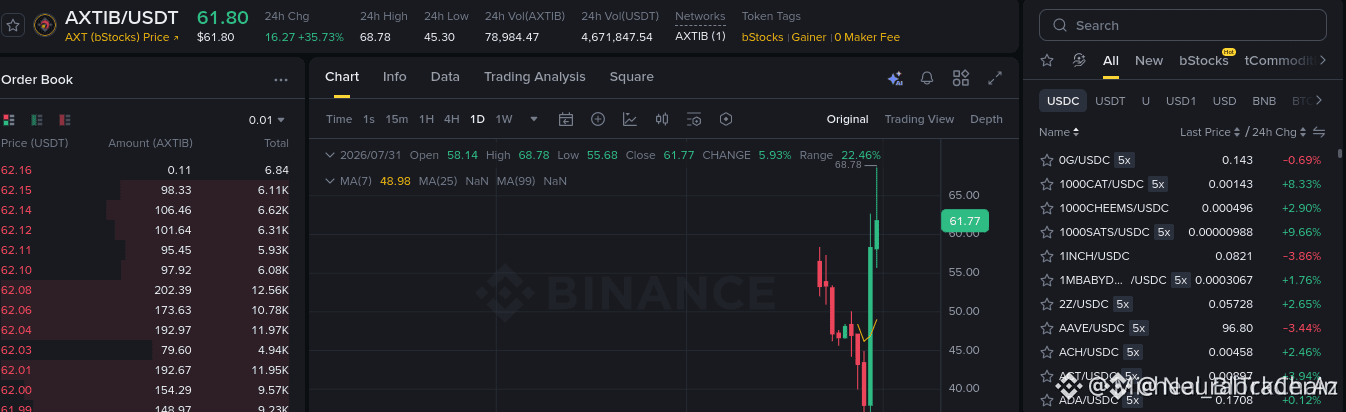Viewport: 1346px width, 412px height.
Task: Expand chart to fullscreen
Action: pos(995,78)
